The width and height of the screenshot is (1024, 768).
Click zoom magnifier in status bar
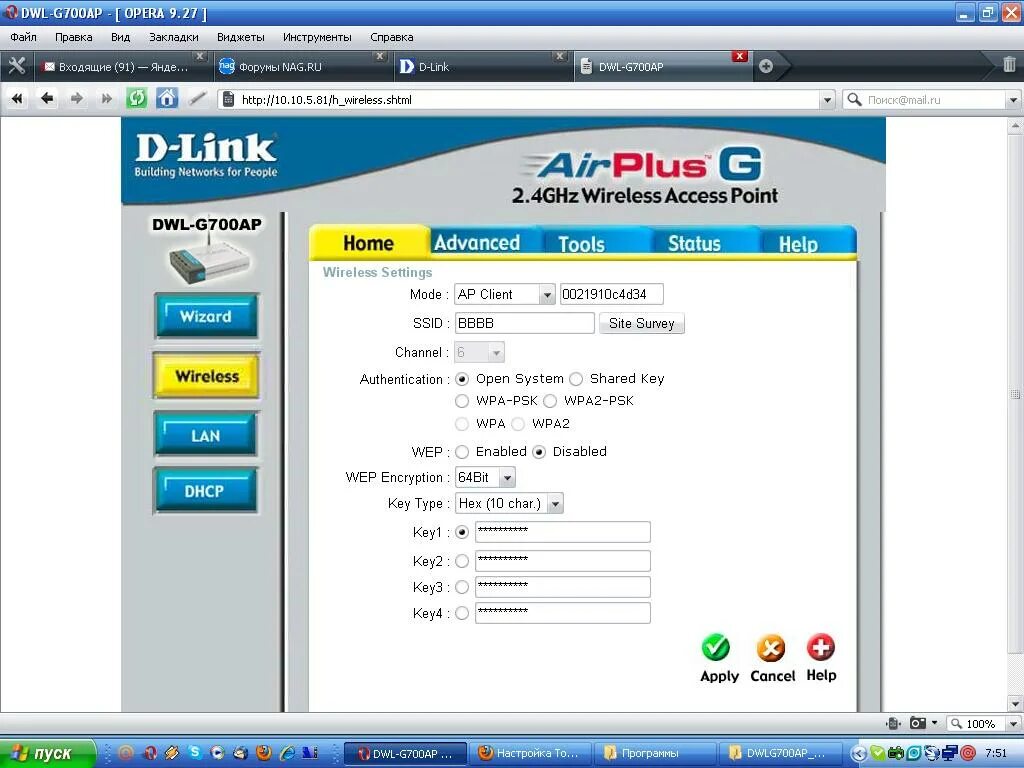tap(957, 724)
